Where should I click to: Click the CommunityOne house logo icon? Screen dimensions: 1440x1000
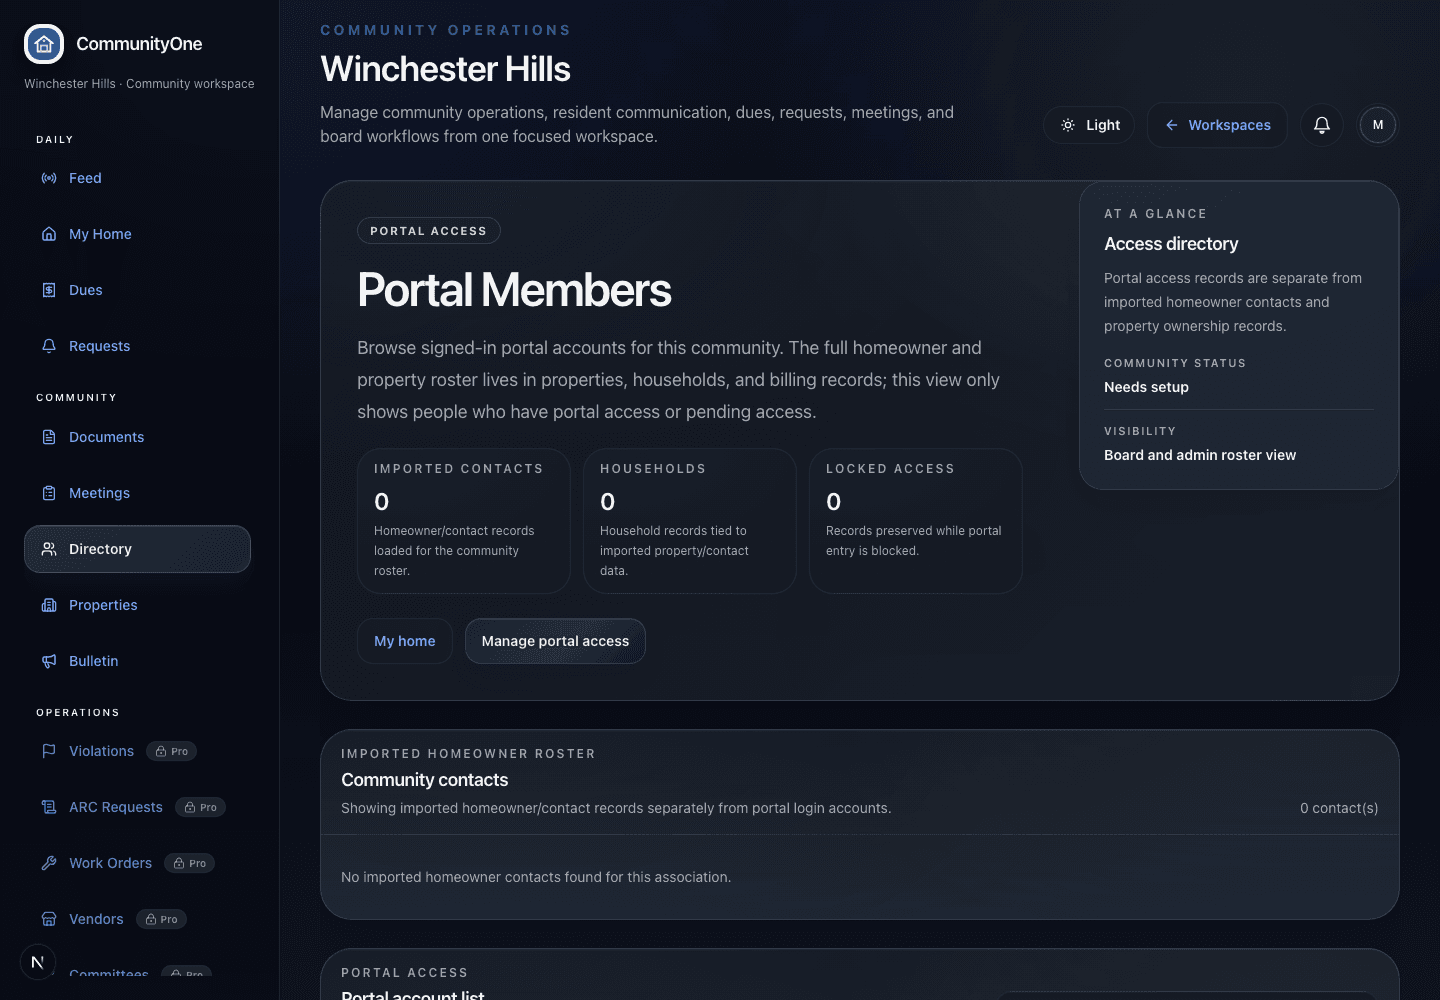[44, 44]
